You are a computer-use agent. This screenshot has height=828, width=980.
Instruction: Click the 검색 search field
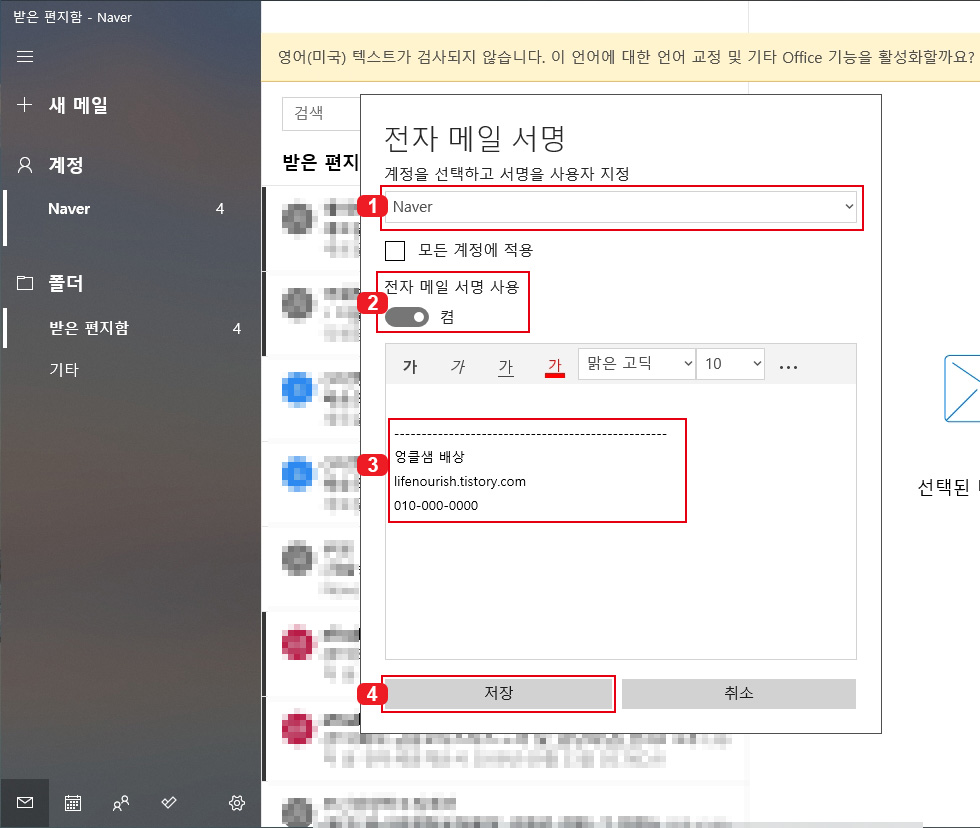(x=321, y=113)
